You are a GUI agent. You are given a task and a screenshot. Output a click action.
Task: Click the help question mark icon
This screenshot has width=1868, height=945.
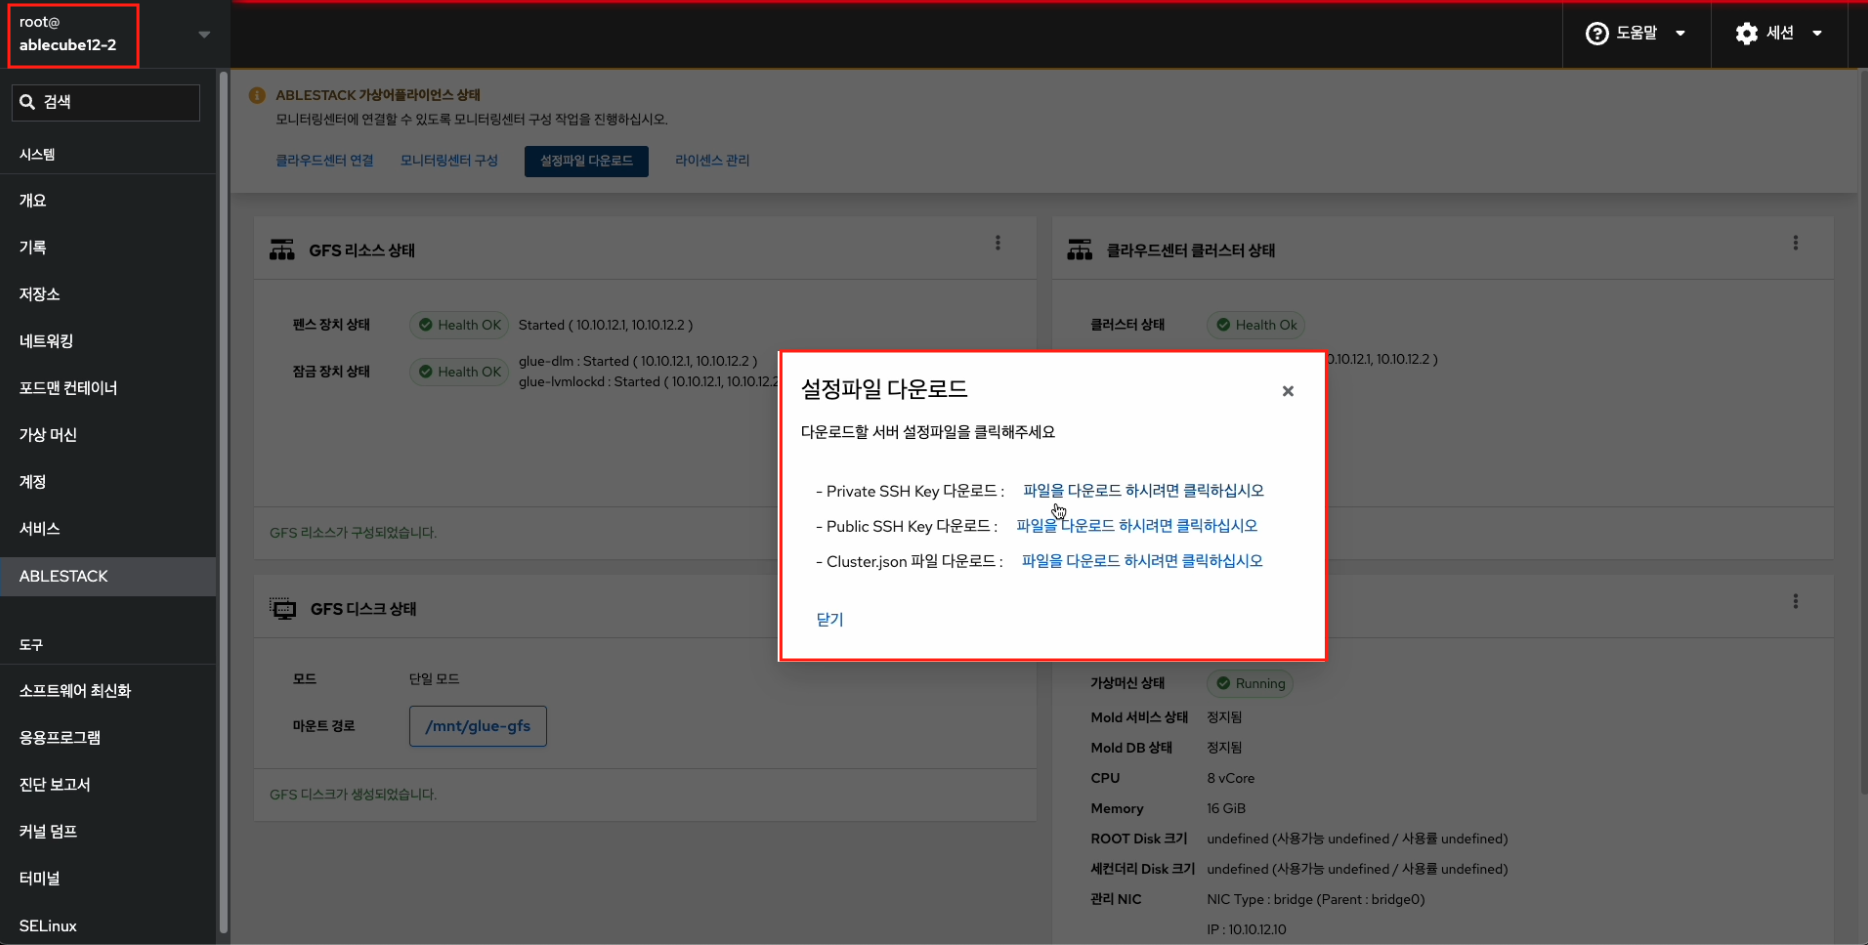(x=1597, y=33)
